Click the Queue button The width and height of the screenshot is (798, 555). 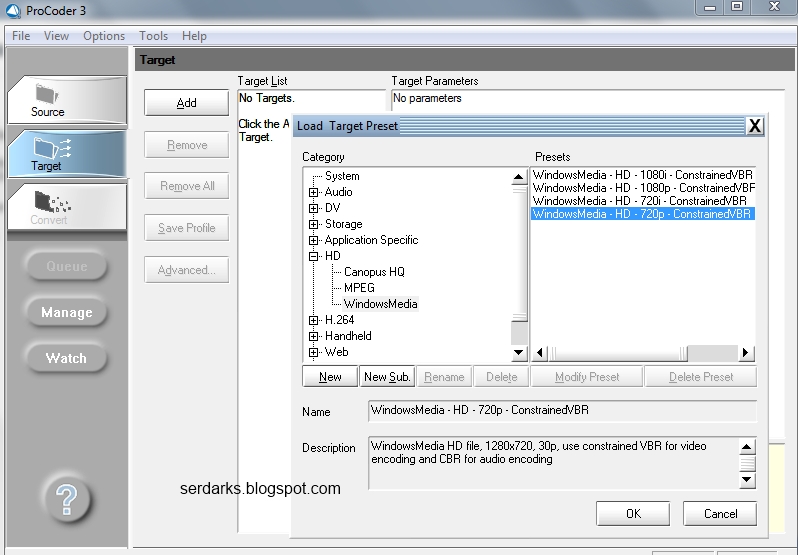coord(67,266)
